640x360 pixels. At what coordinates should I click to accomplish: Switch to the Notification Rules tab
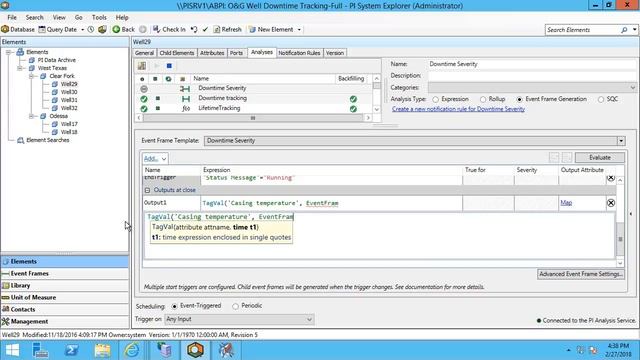pyautogui.click(x=299, y=53)
